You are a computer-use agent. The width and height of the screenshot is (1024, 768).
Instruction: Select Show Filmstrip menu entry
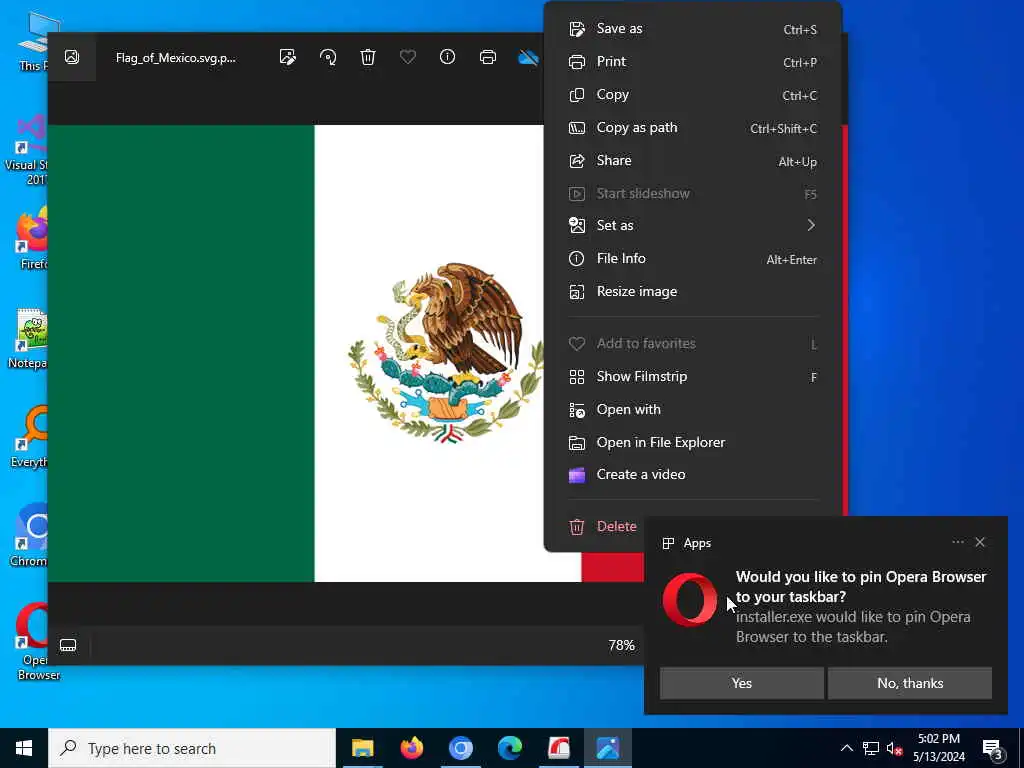pyautogui.click(x=693, y=377)
